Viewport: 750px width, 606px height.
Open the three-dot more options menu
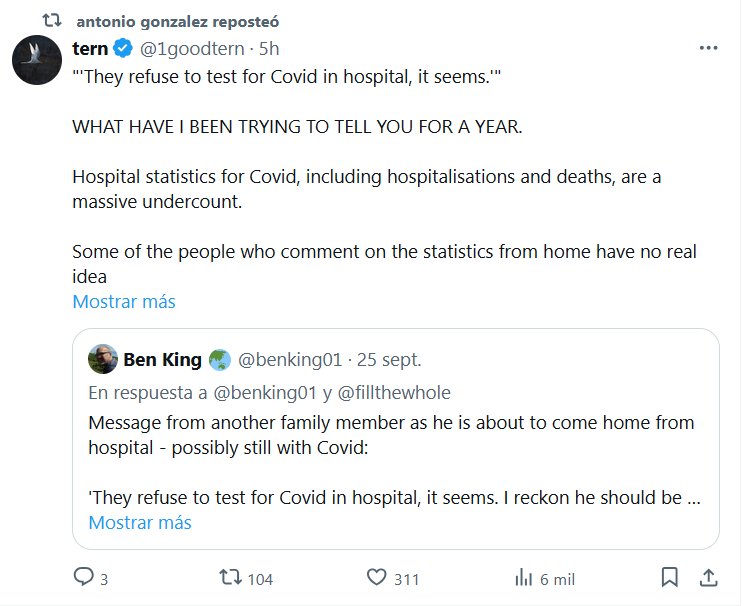708,47
